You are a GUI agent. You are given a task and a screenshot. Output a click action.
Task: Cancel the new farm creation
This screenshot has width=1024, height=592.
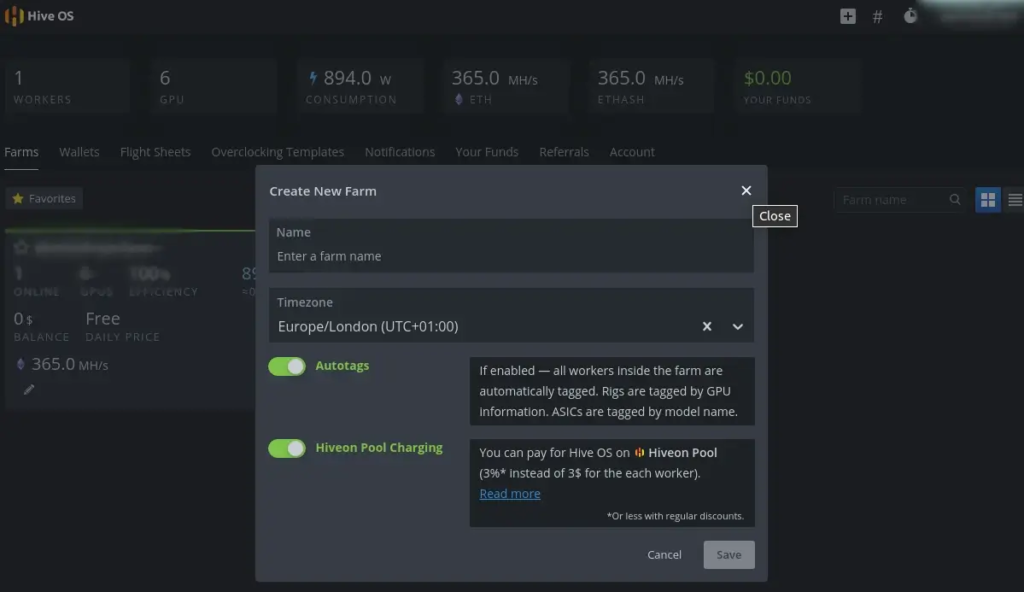pos(664,555)
